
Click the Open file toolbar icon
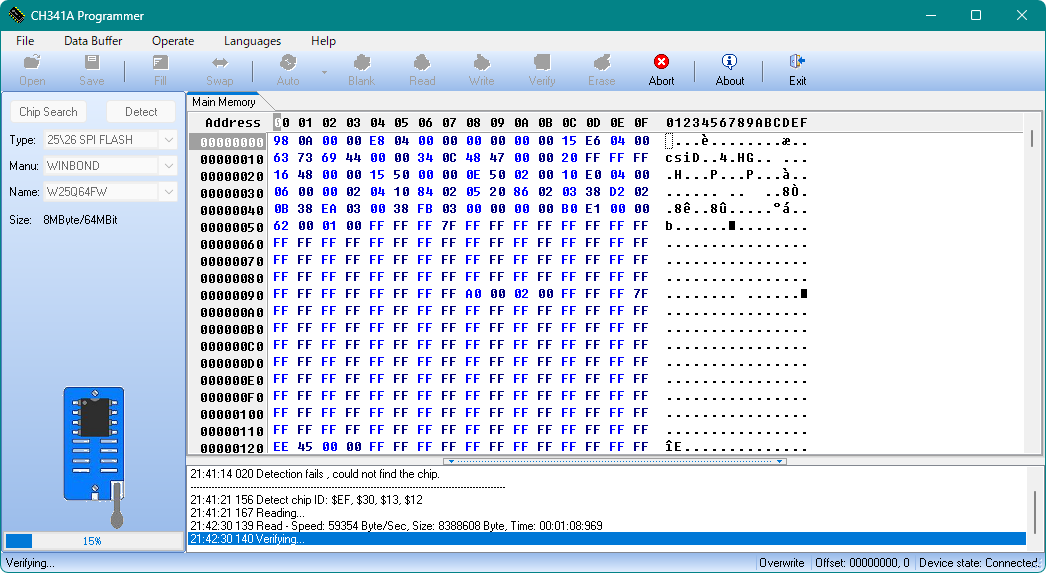[x=32, y=70]
